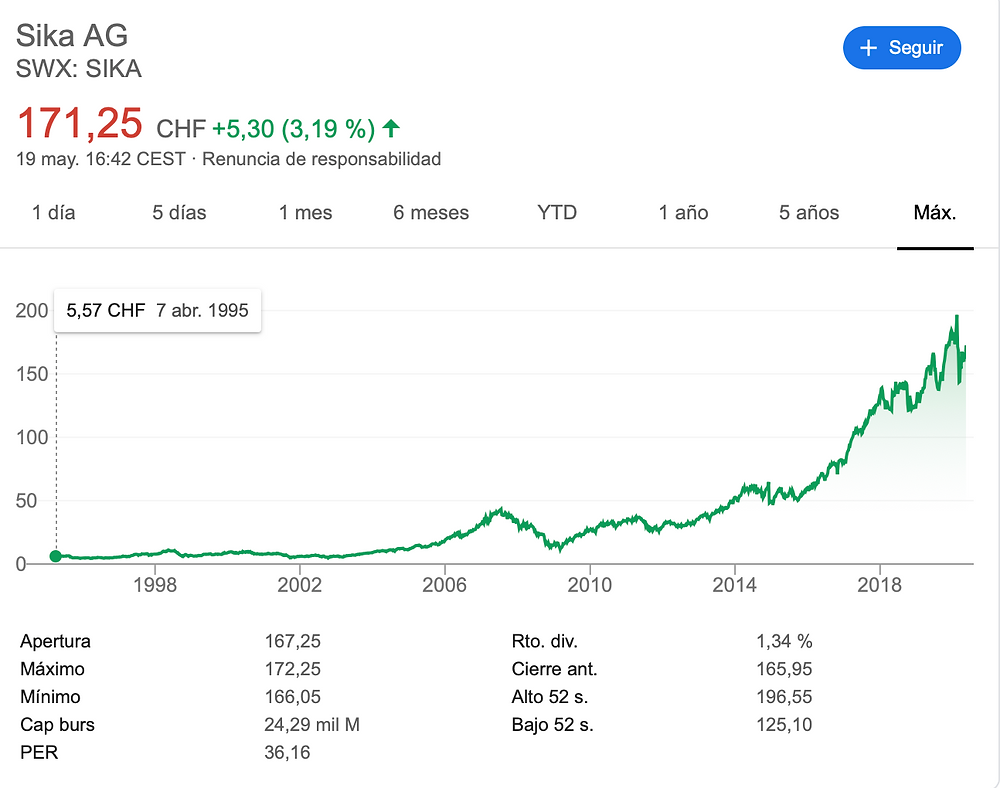The height and width of the screenshot is (788, 1000).
Task: Click the Máximo value 172,25
Action: click(293, 669)
